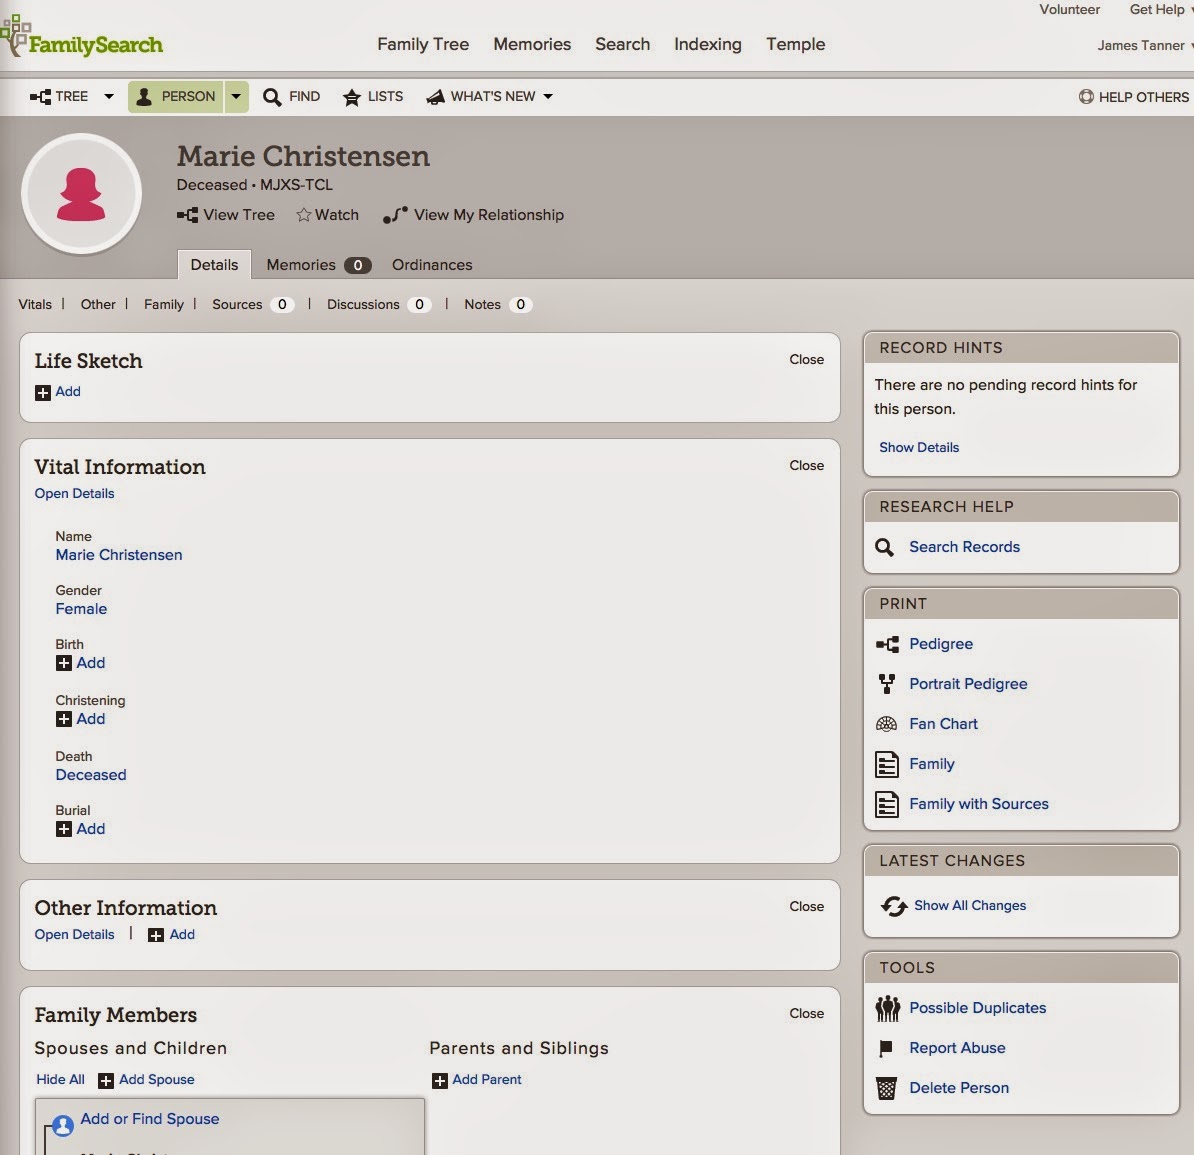Click the Add or Find Spouse link
The height and width of the screenshot is (1155, 1194).
click(x=150, y=1119)
